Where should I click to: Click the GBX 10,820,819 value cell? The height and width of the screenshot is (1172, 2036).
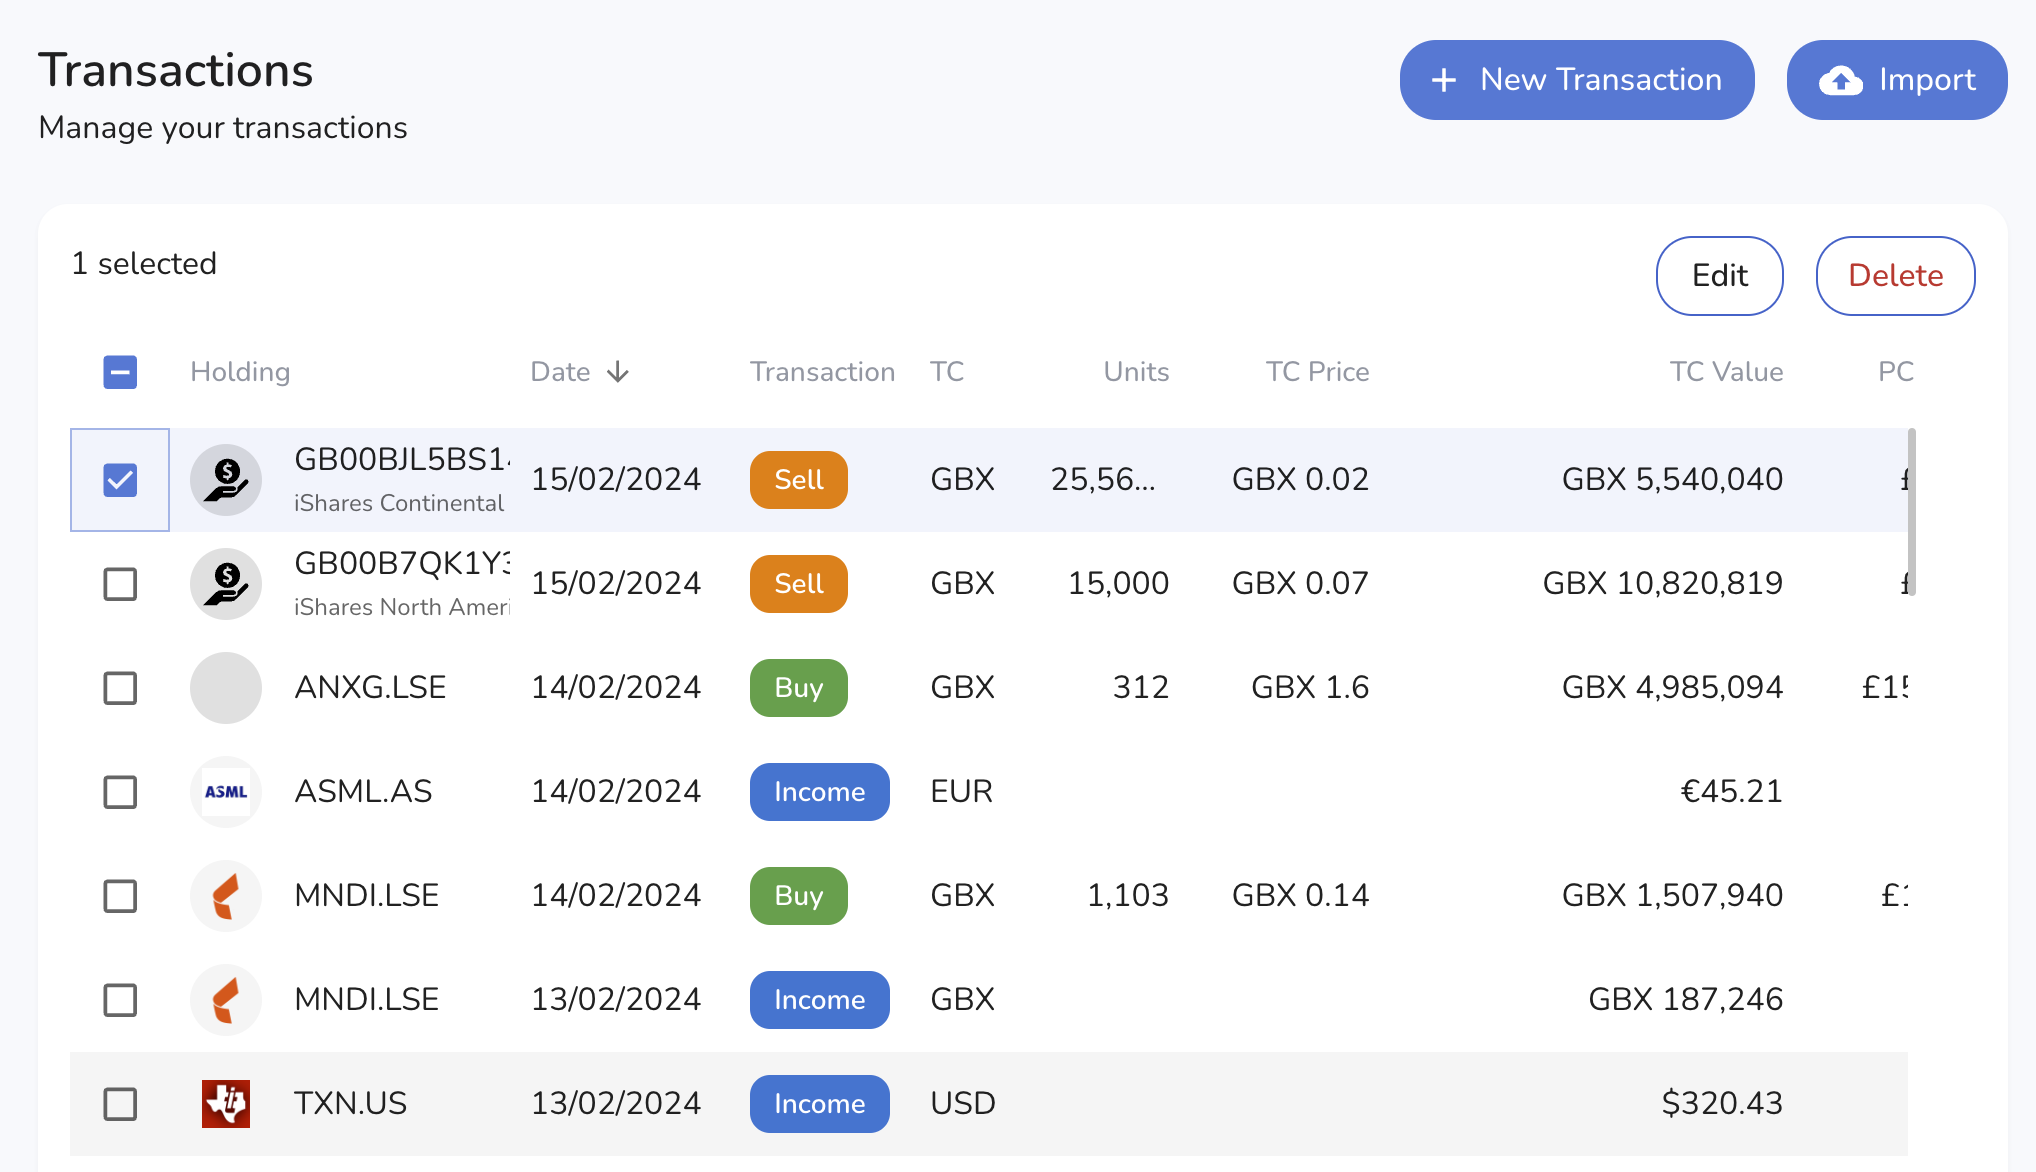tap(1663, 584)
